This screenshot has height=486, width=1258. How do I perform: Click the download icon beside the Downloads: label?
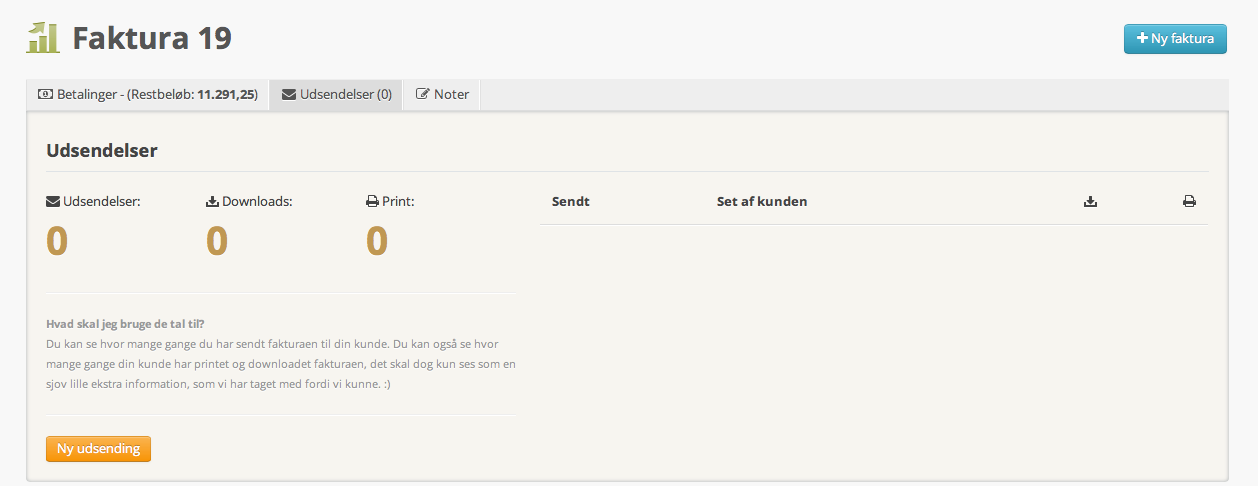click(x=212, y=201)
